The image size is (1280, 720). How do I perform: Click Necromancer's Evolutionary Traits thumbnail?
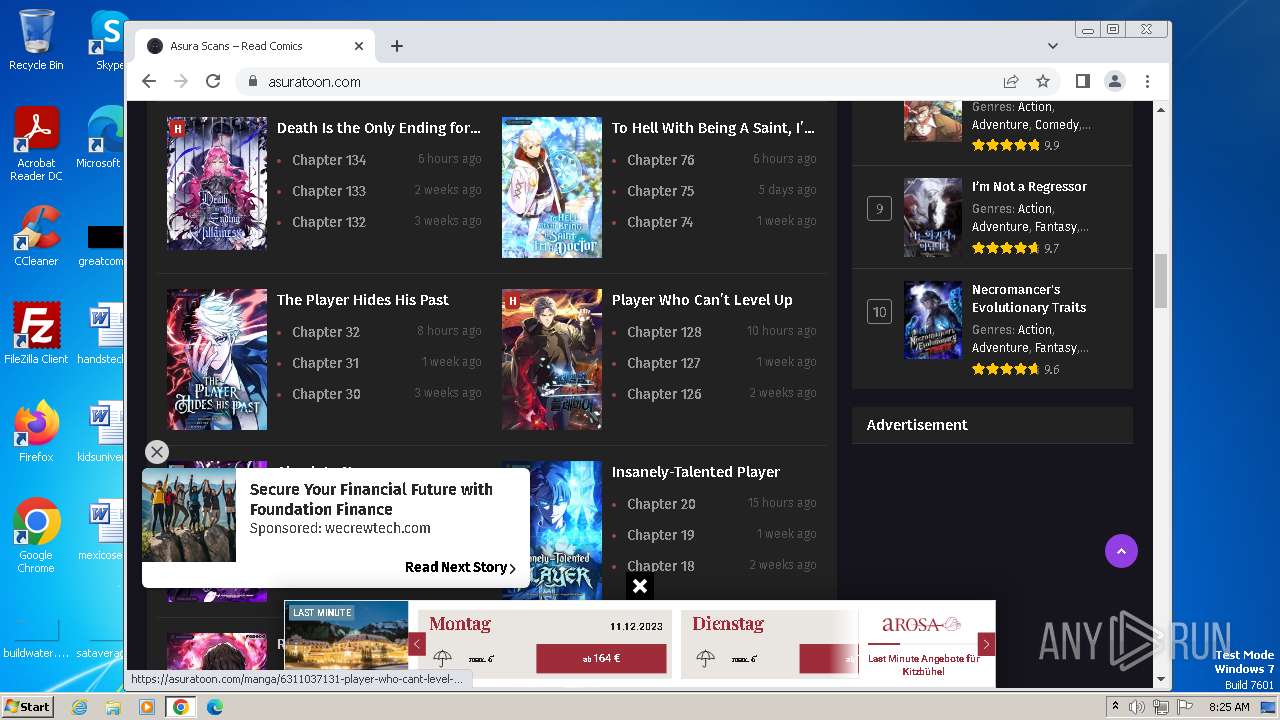(933, 320)
